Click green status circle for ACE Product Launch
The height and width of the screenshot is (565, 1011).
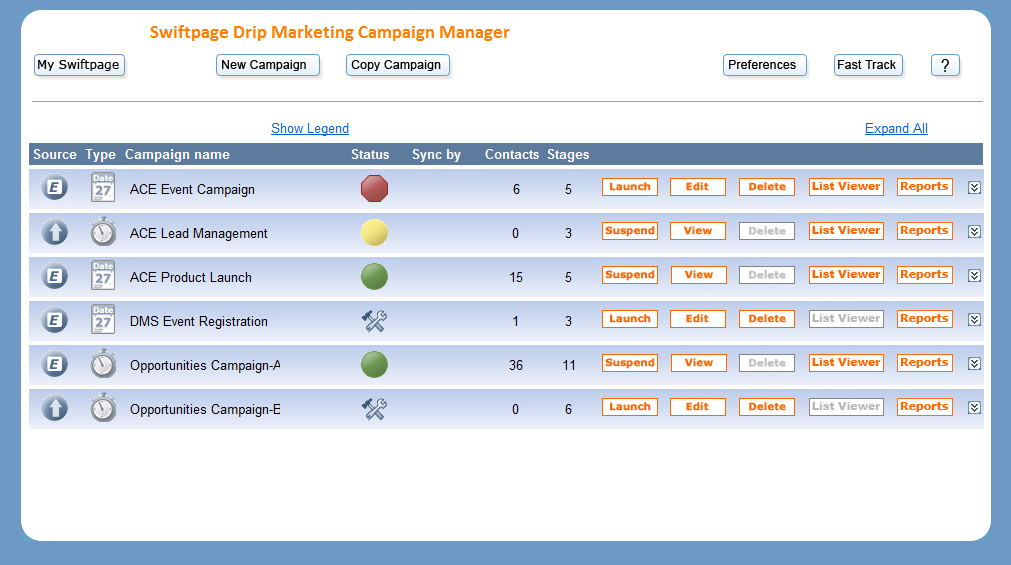[375, 277]
